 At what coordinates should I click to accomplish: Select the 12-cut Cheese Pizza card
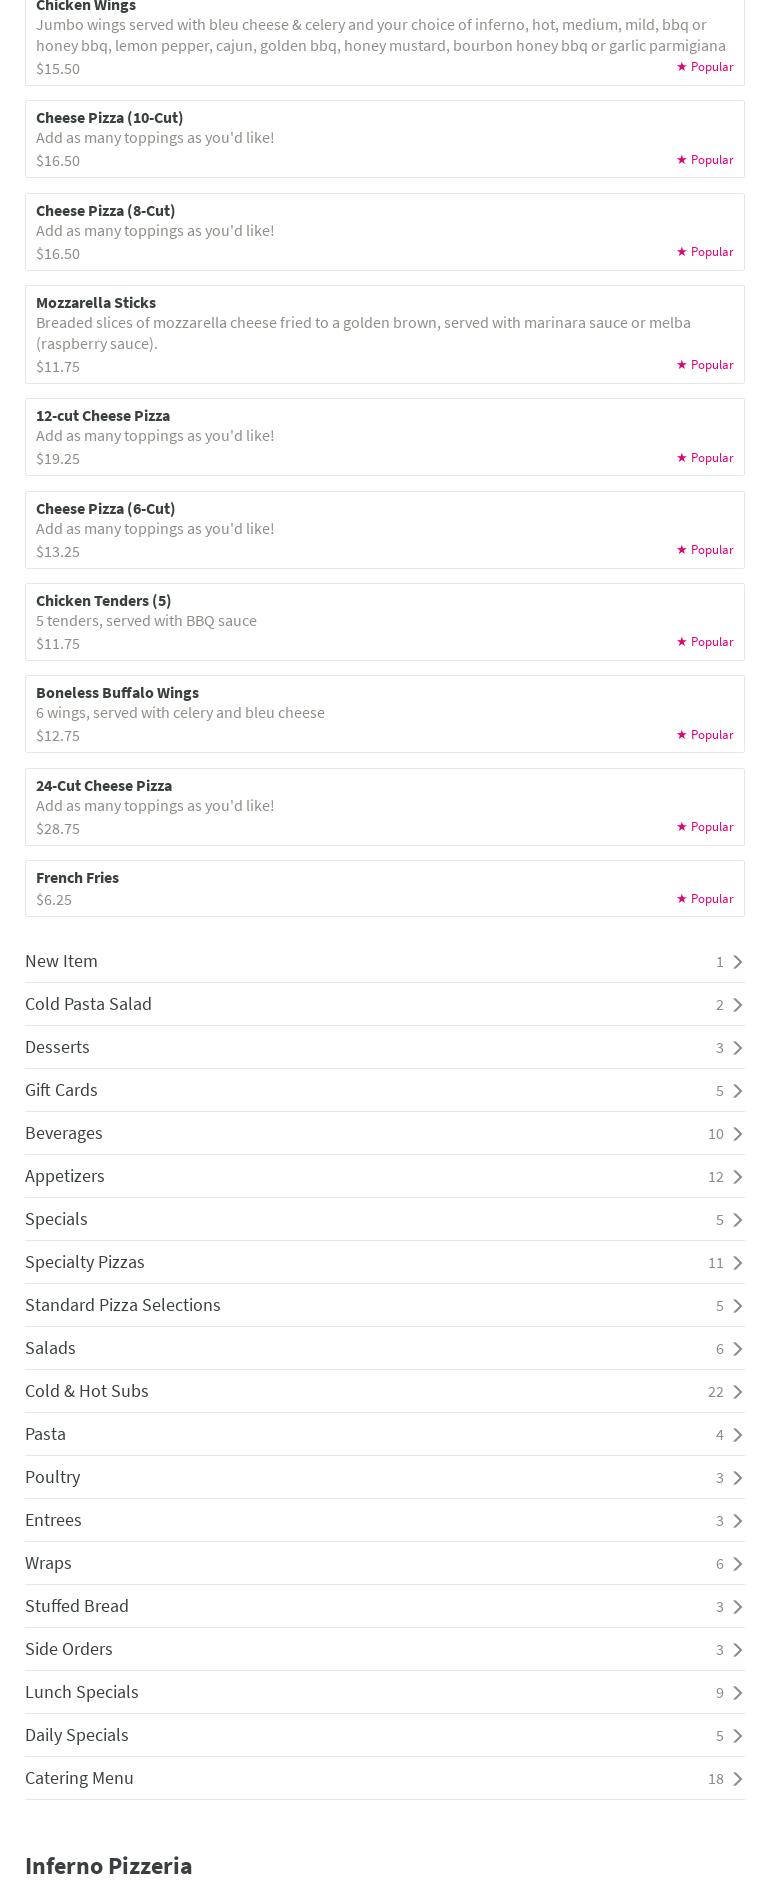384,437
